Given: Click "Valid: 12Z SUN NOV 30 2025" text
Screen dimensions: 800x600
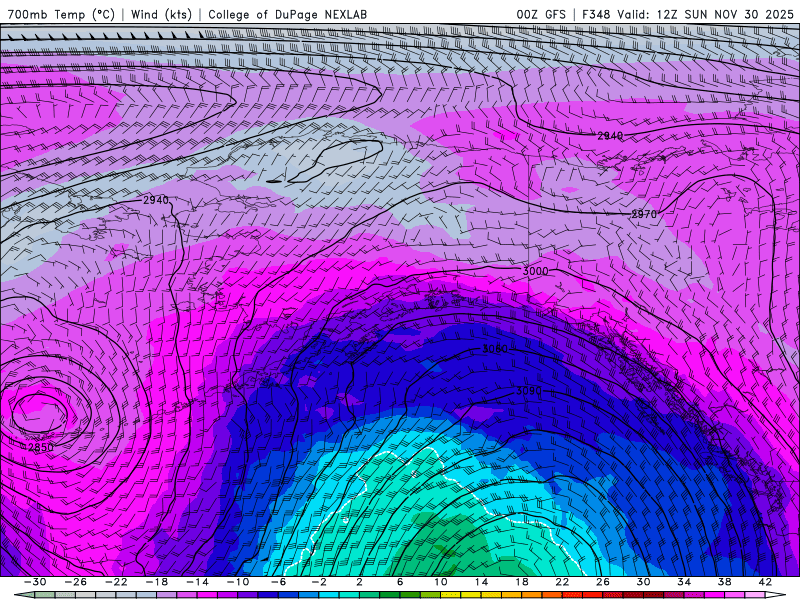Looking at the screenshot, I should tap(706, 14).
